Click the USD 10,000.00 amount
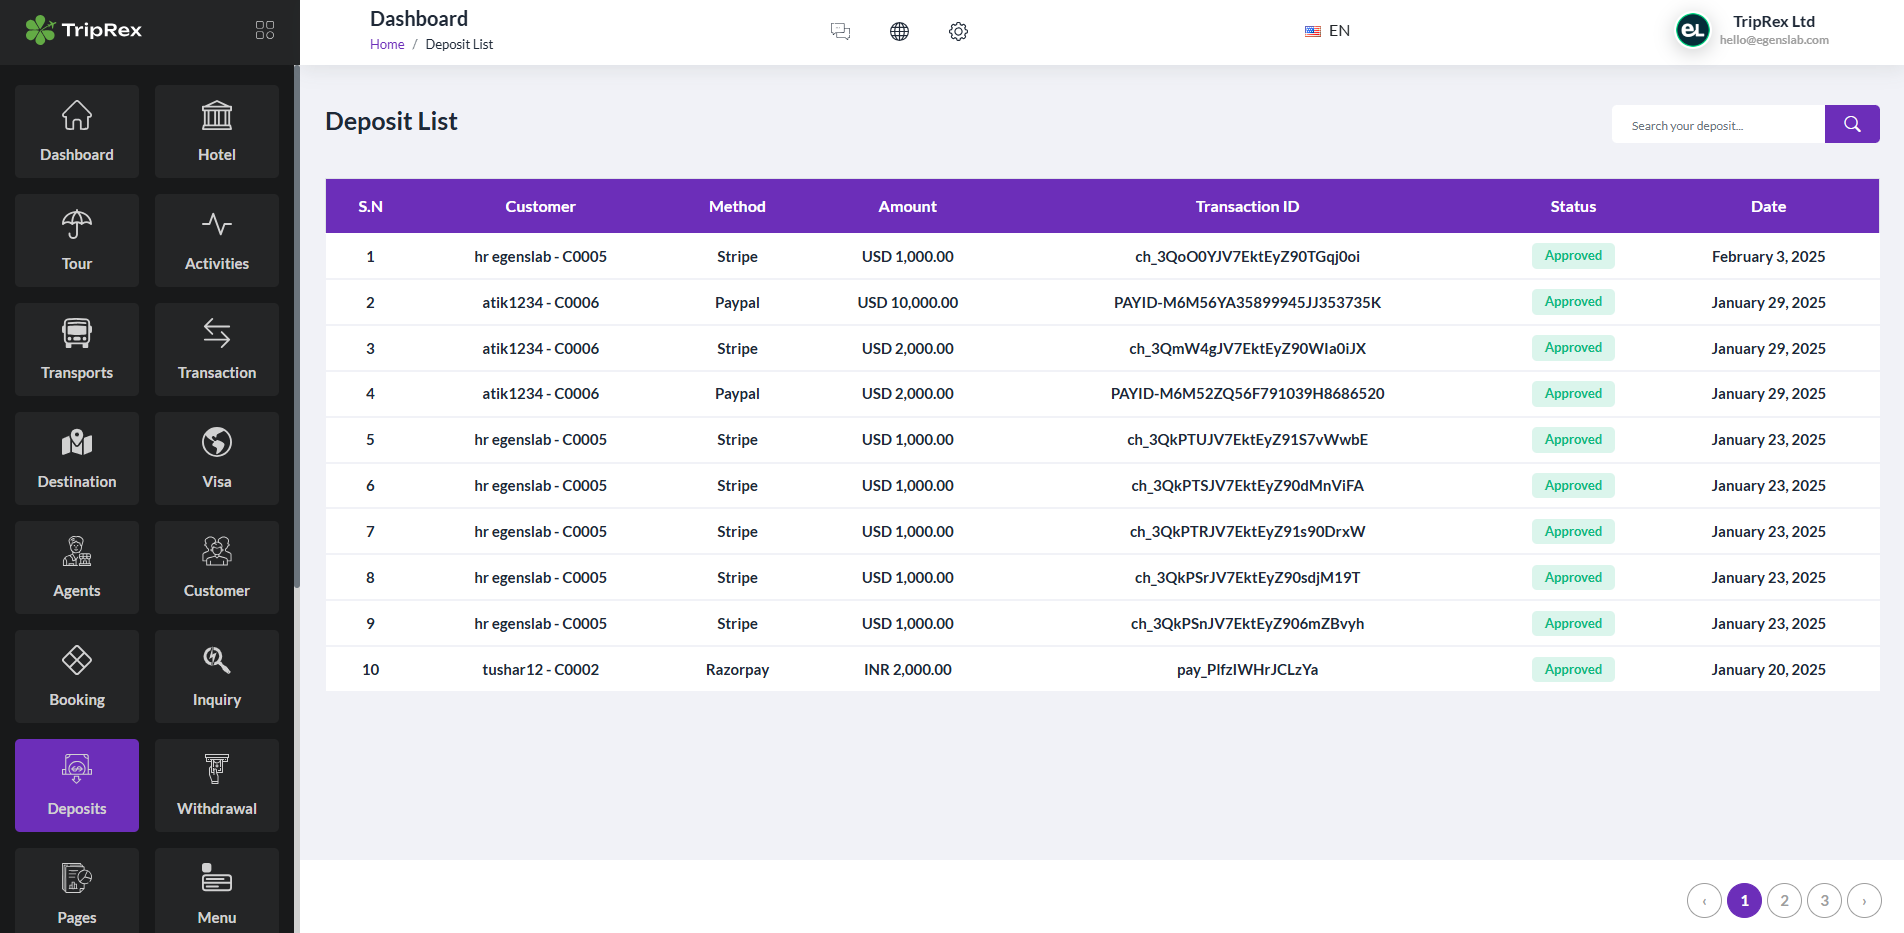The width and height of the screenshot is (1904, 933). point(907,302)
